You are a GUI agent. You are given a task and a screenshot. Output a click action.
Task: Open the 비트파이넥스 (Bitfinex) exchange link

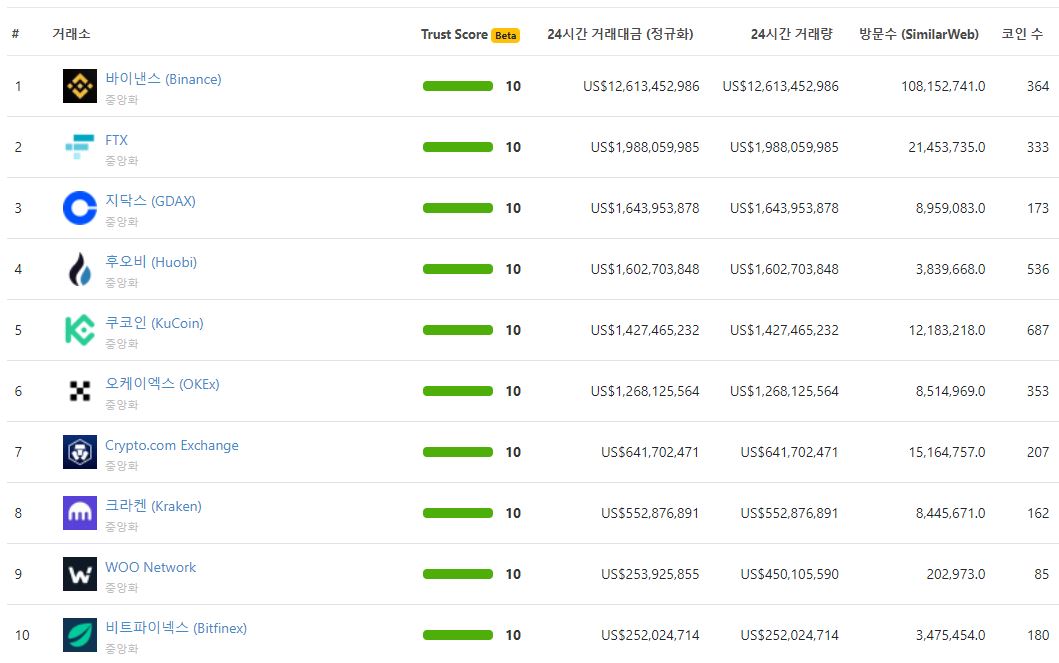pyautogui.click(x=176, y=628)
